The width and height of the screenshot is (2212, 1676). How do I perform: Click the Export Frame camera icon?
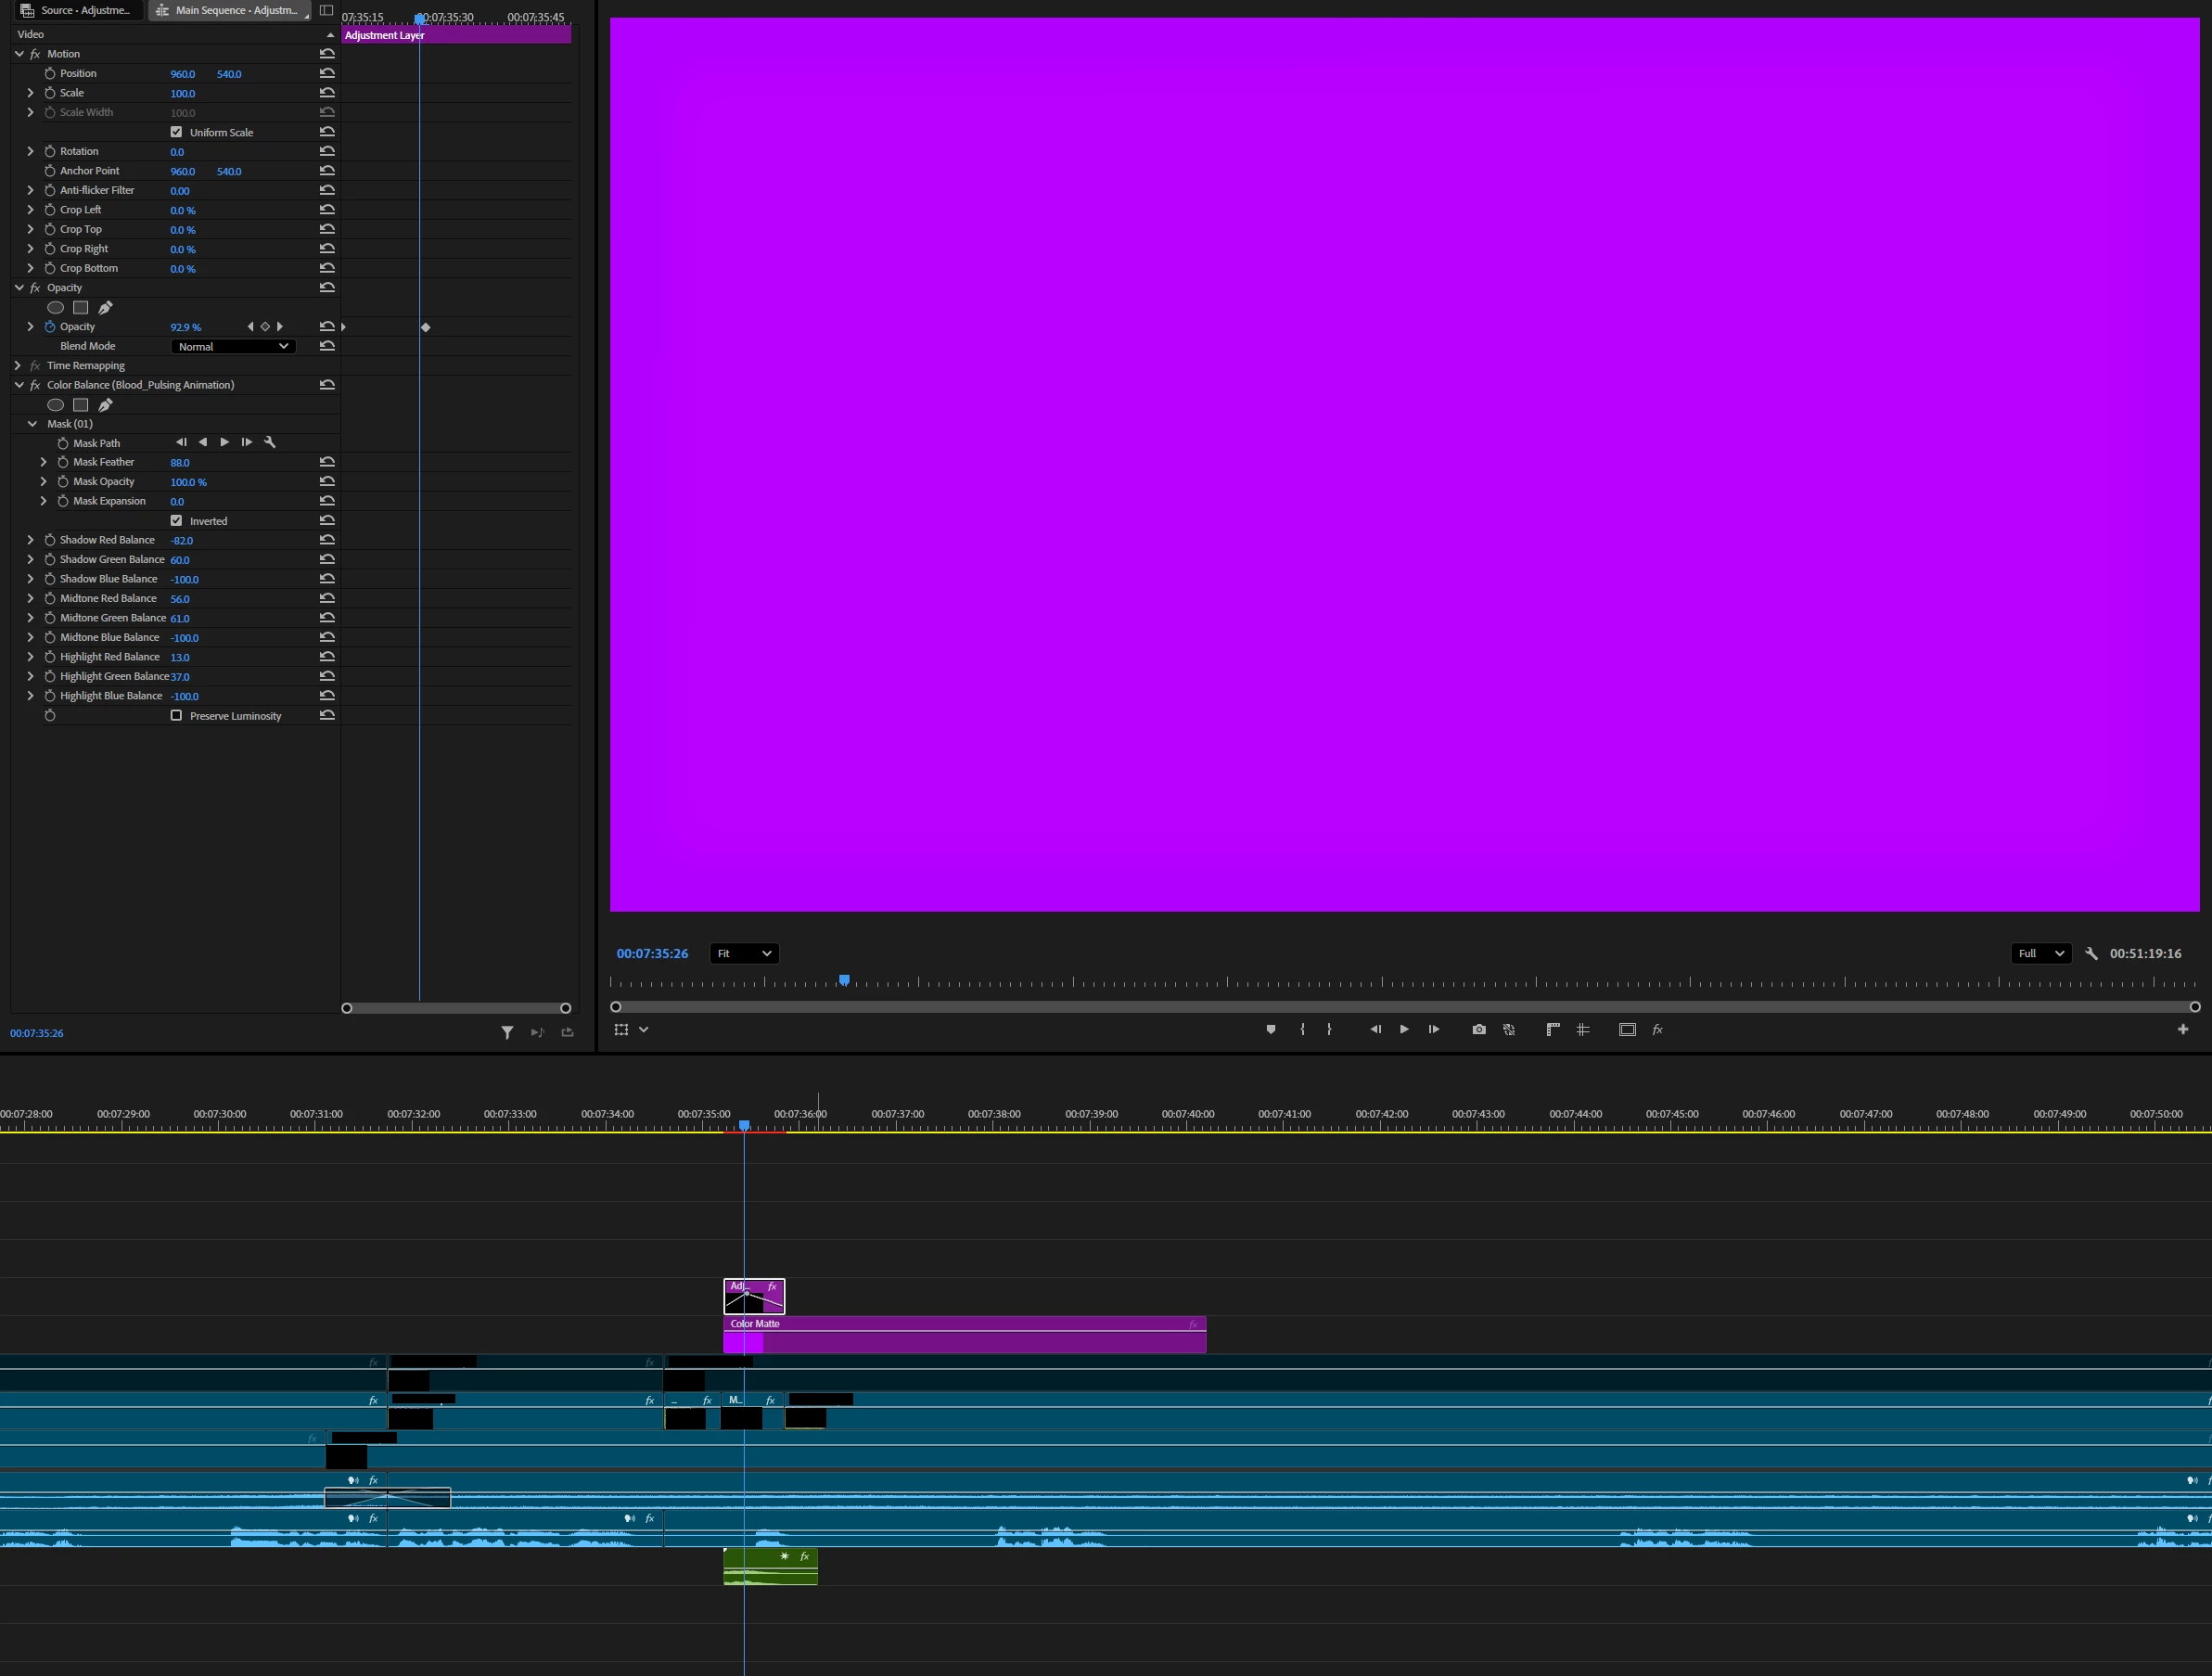point(1479,1029)
